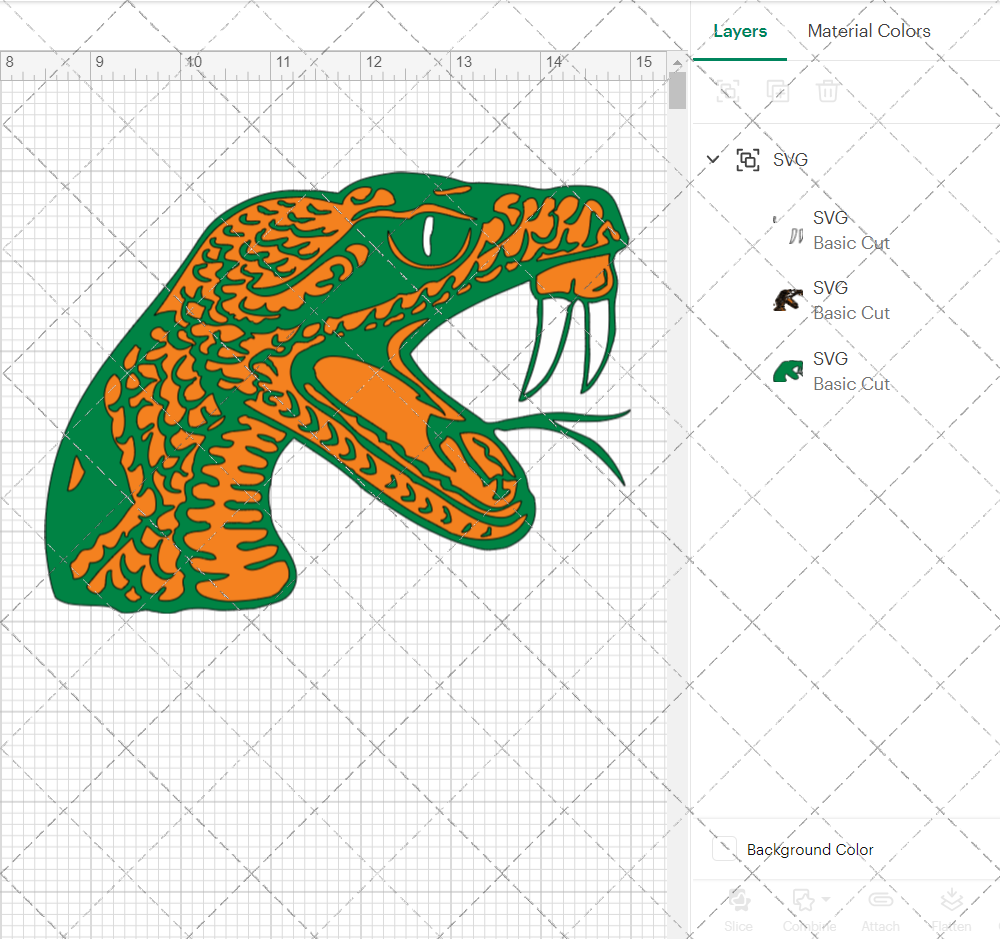Select the green snake SVG layer thumbnail
The image size is (1000, 939).
788,371
